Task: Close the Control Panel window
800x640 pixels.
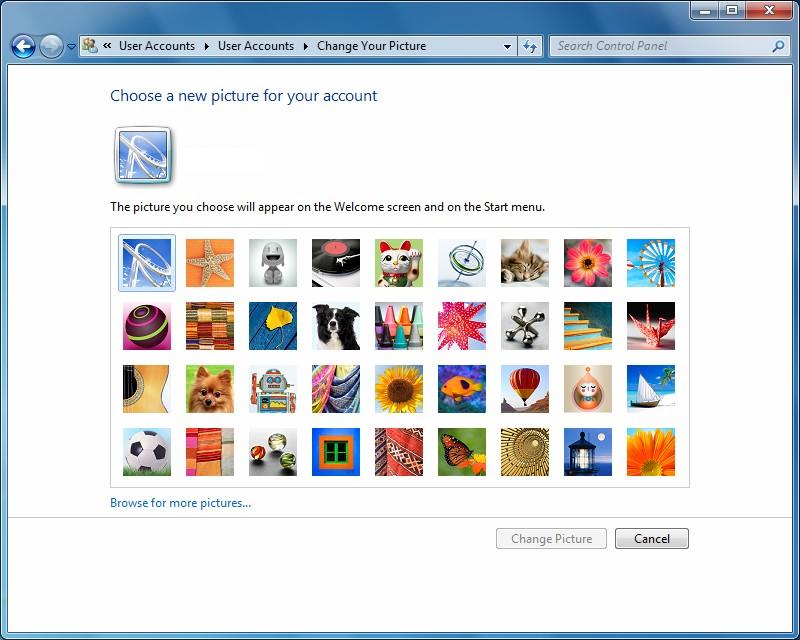Action: [x=769, y=10]
